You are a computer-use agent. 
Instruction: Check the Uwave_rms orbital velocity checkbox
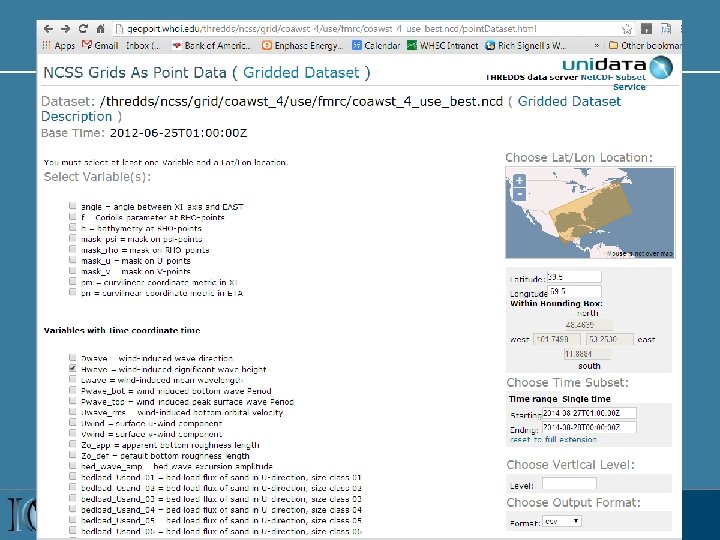tap(73, 411)
